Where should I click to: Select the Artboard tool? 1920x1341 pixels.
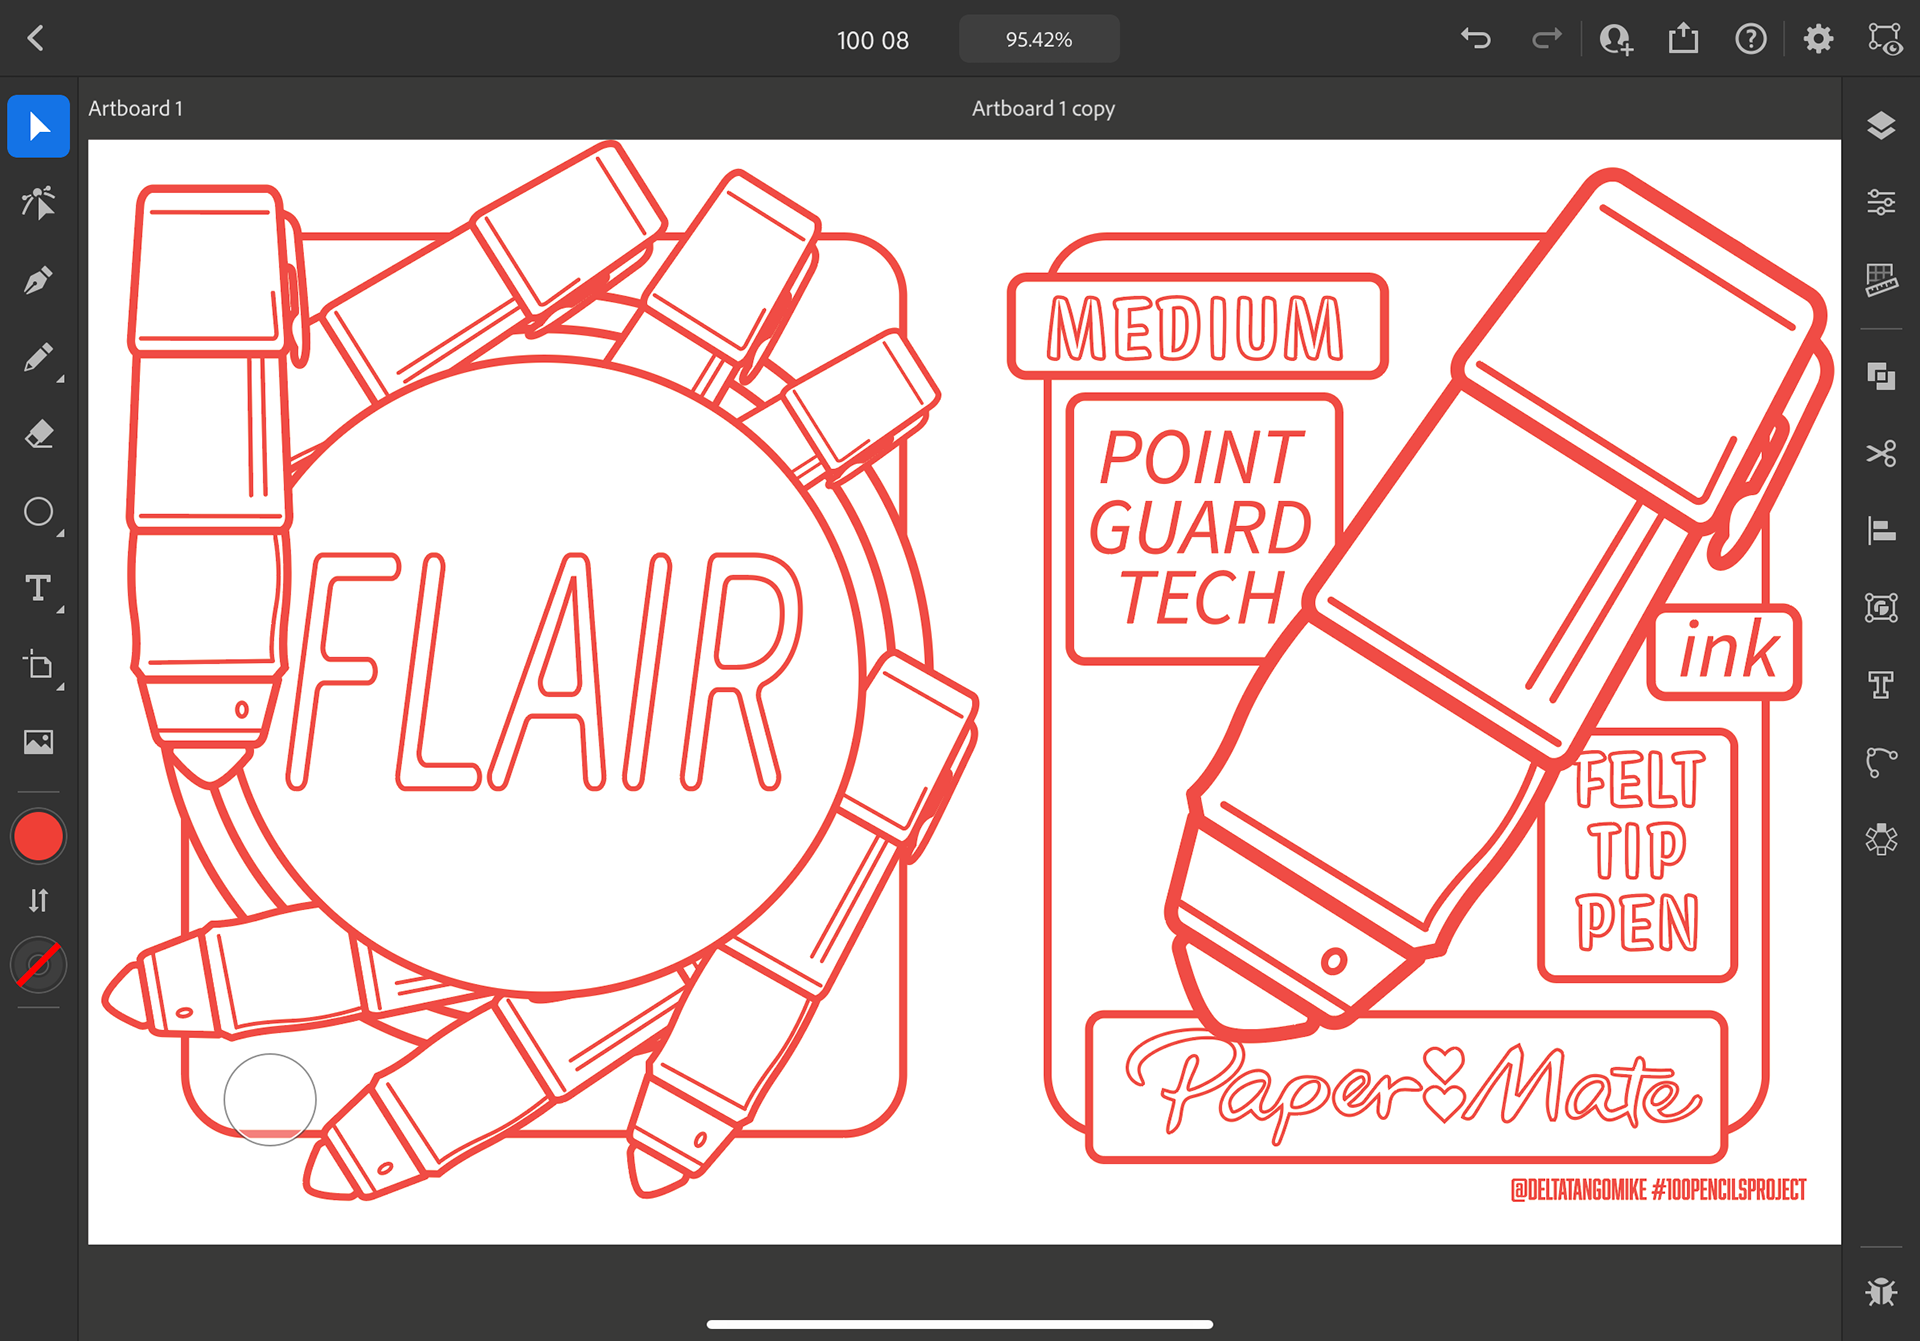pos(39,666)
